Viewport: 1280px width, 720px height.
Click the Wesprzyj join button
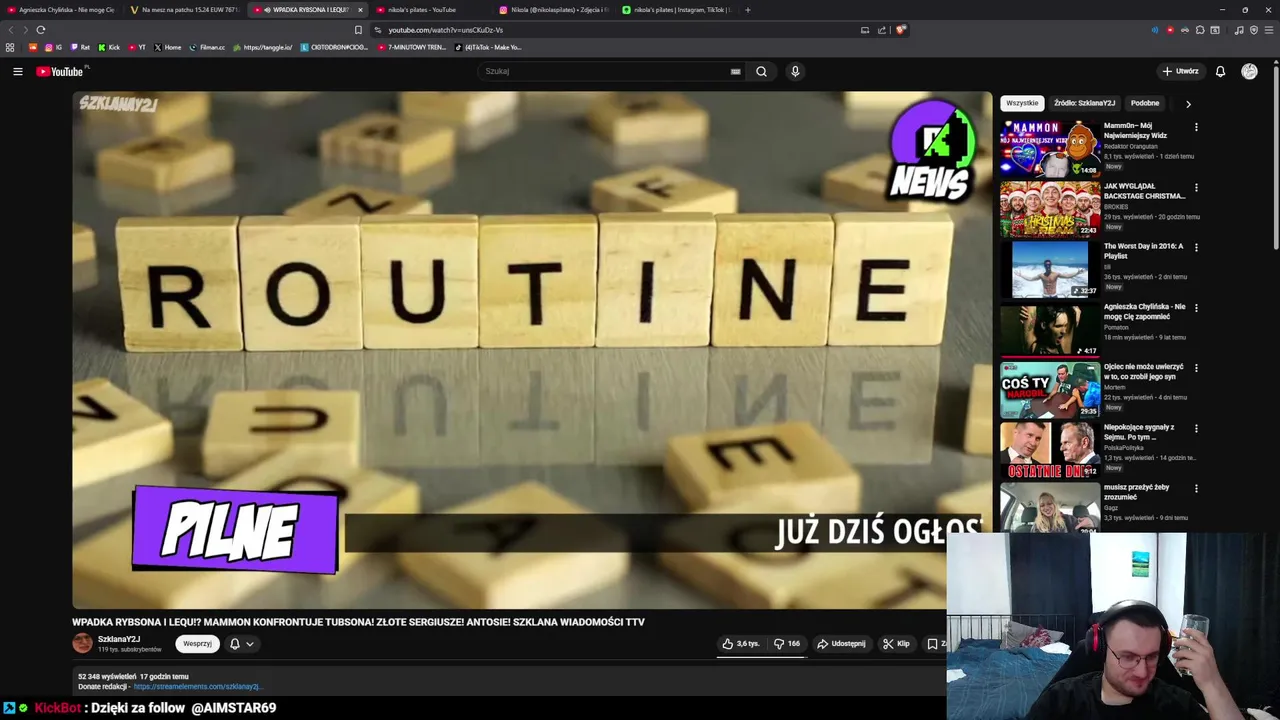(x=197, y=644)
